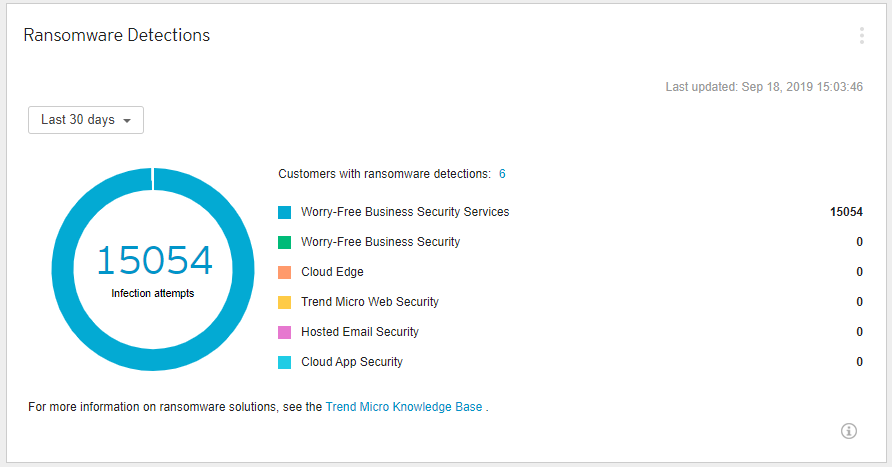892x467 pixels.
Task: Click the orange Cloud Edge swatch
Action: click(285, 272)
